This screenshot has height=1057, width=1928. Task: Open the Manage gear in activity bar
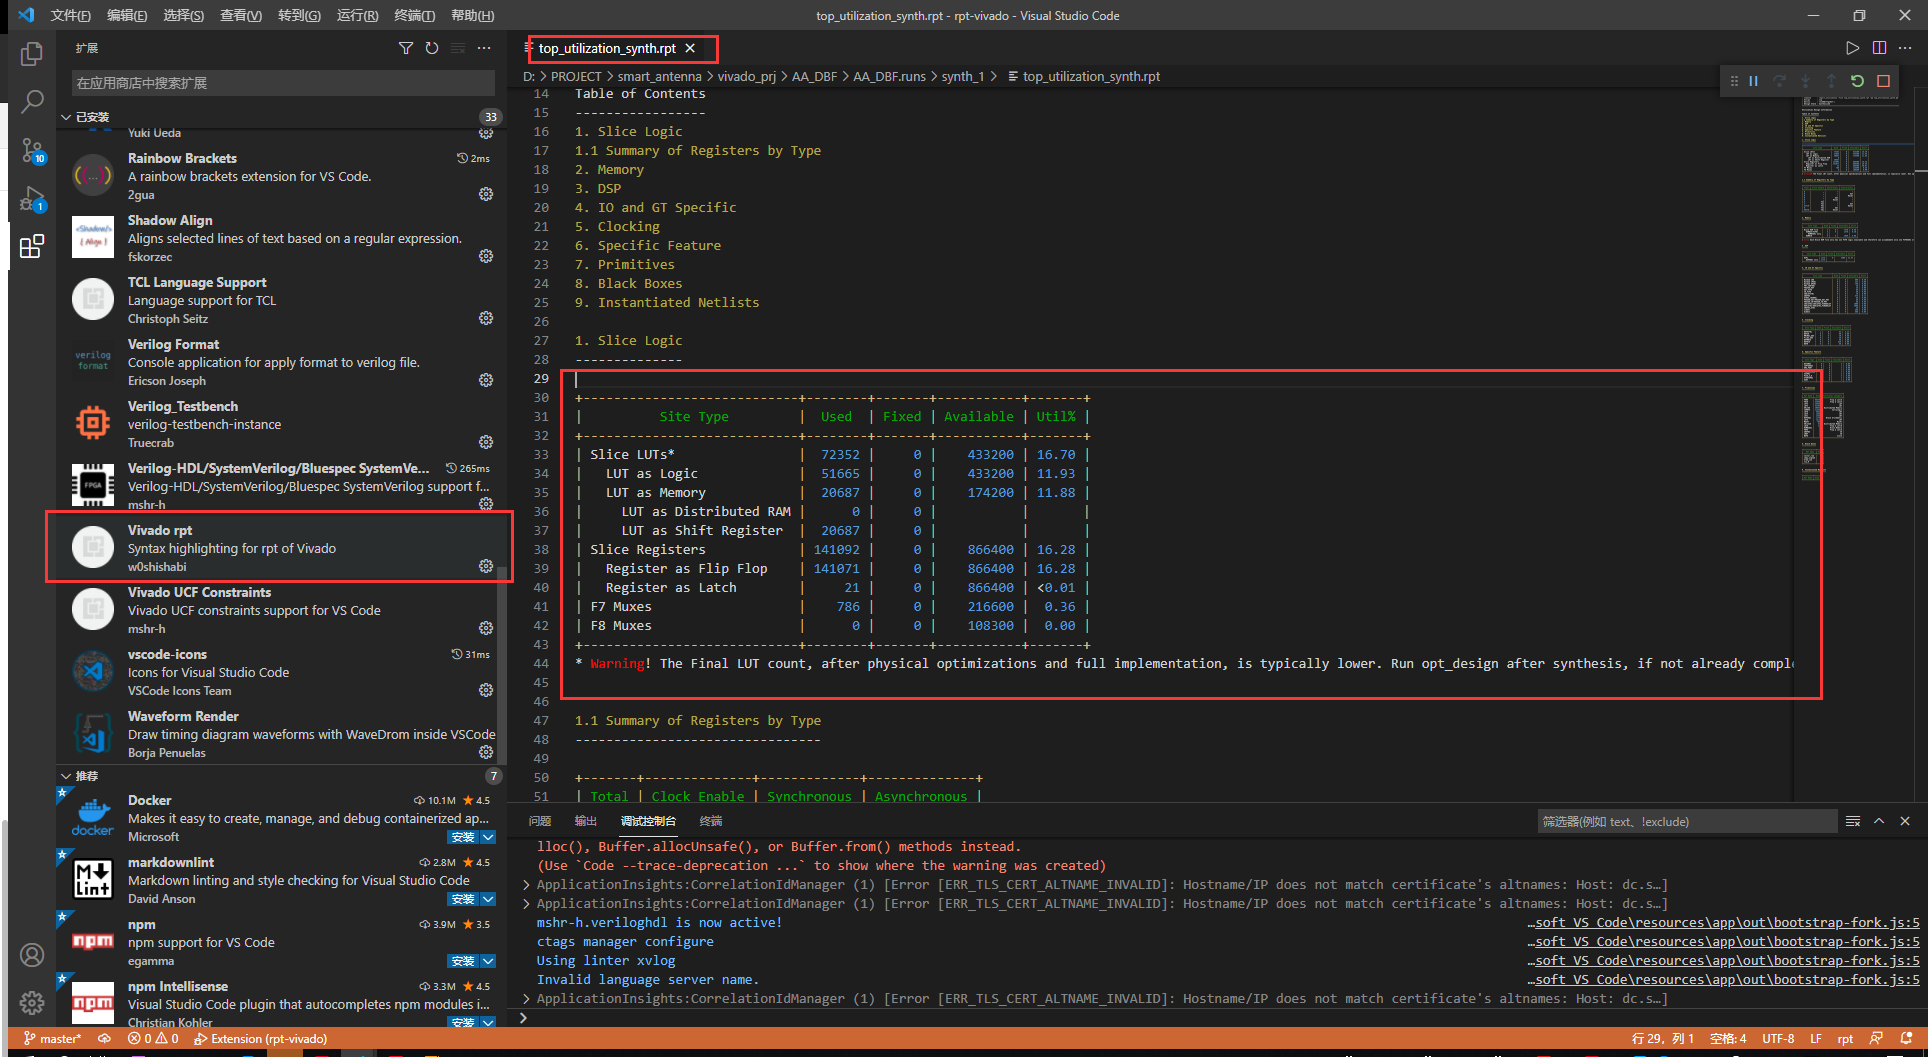click(32, 1003)
